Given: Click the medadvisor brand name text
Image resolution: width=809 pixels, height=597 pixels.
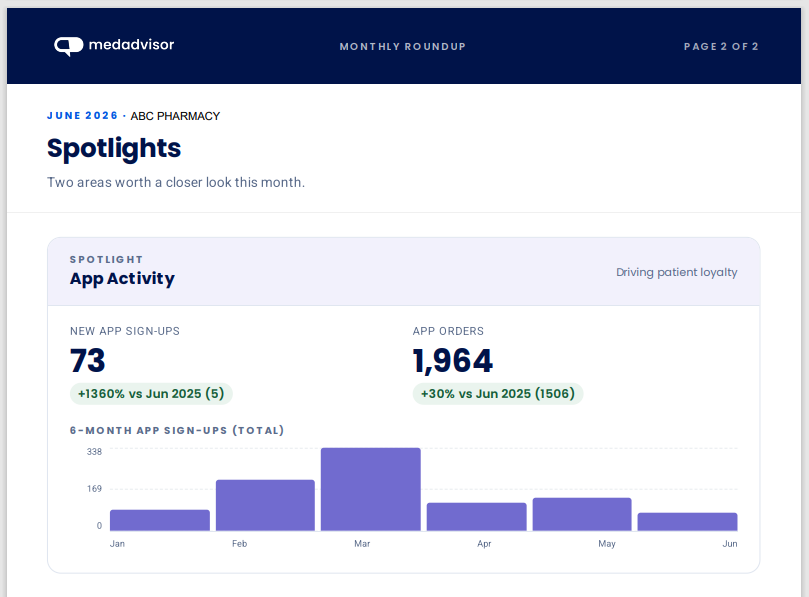Looking at the screenshot, I should point(132,45).
